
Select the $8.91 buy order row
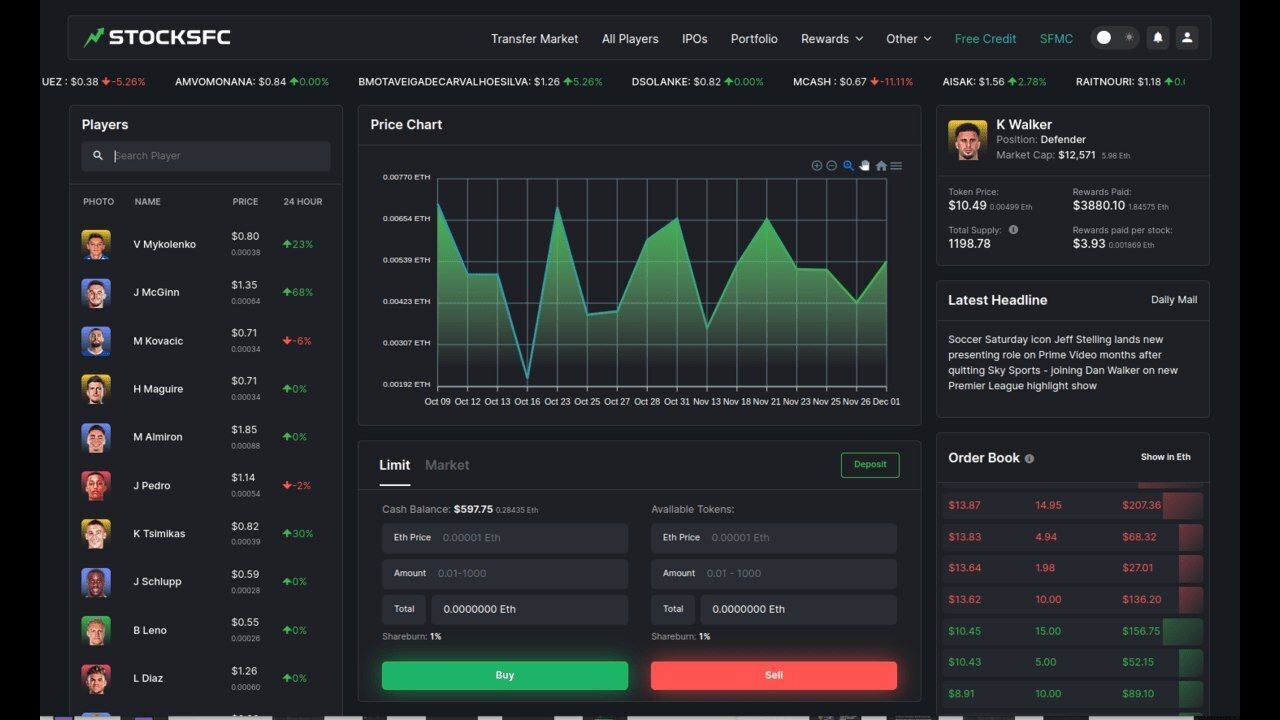1073,694
